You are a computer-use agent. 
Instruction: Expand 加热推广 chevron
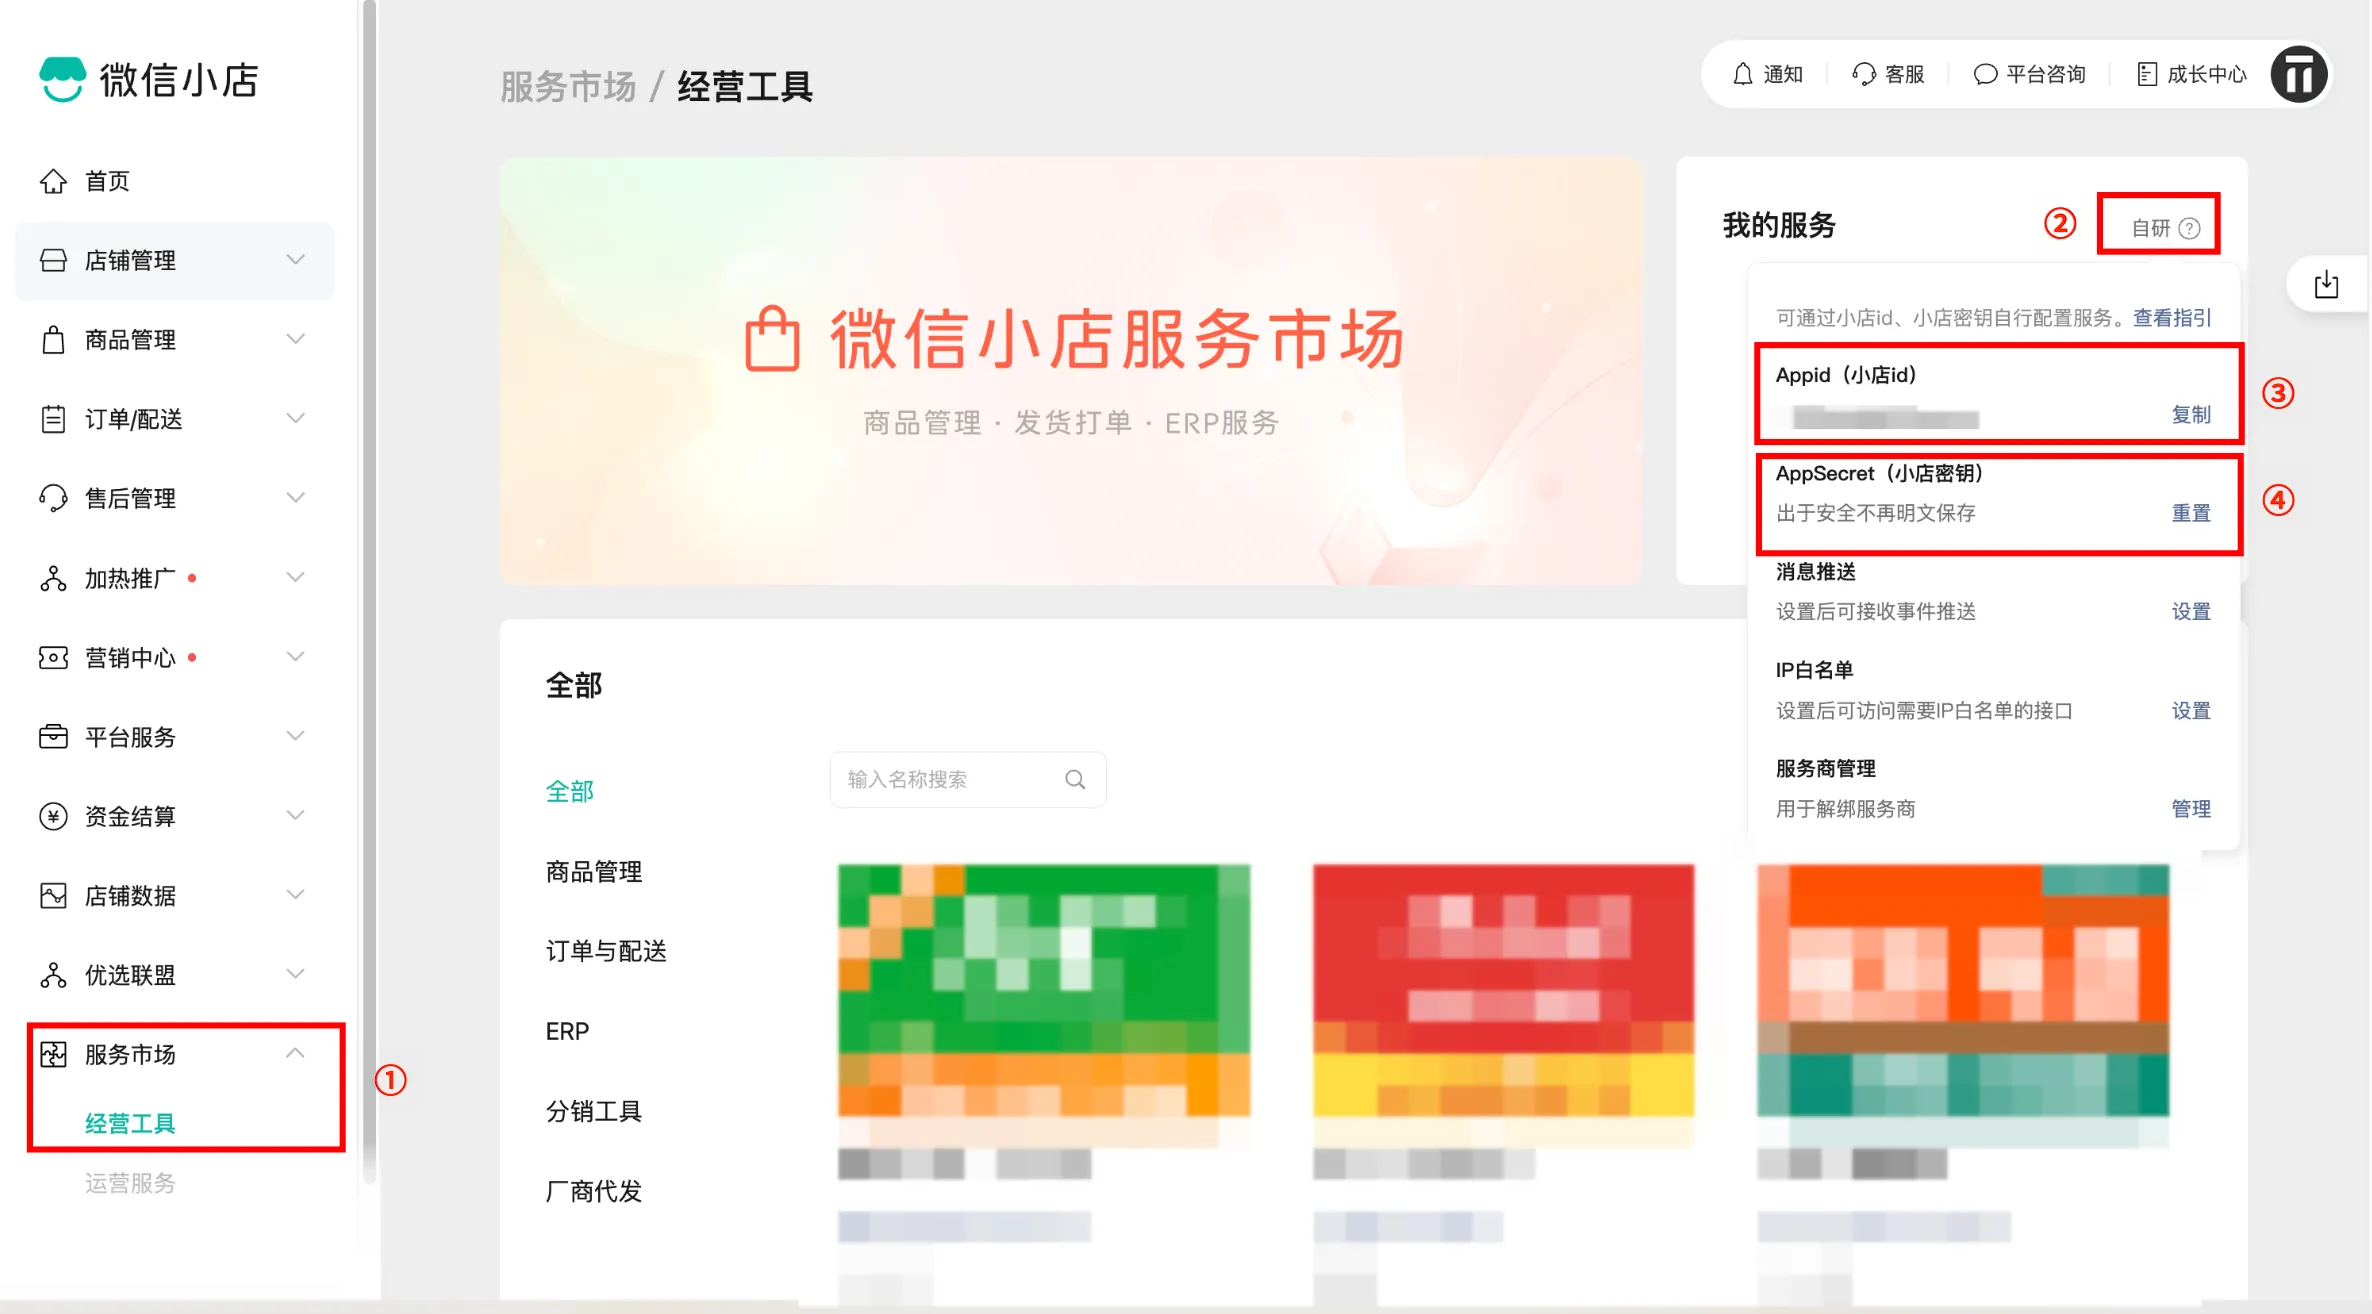click(295, 577)
